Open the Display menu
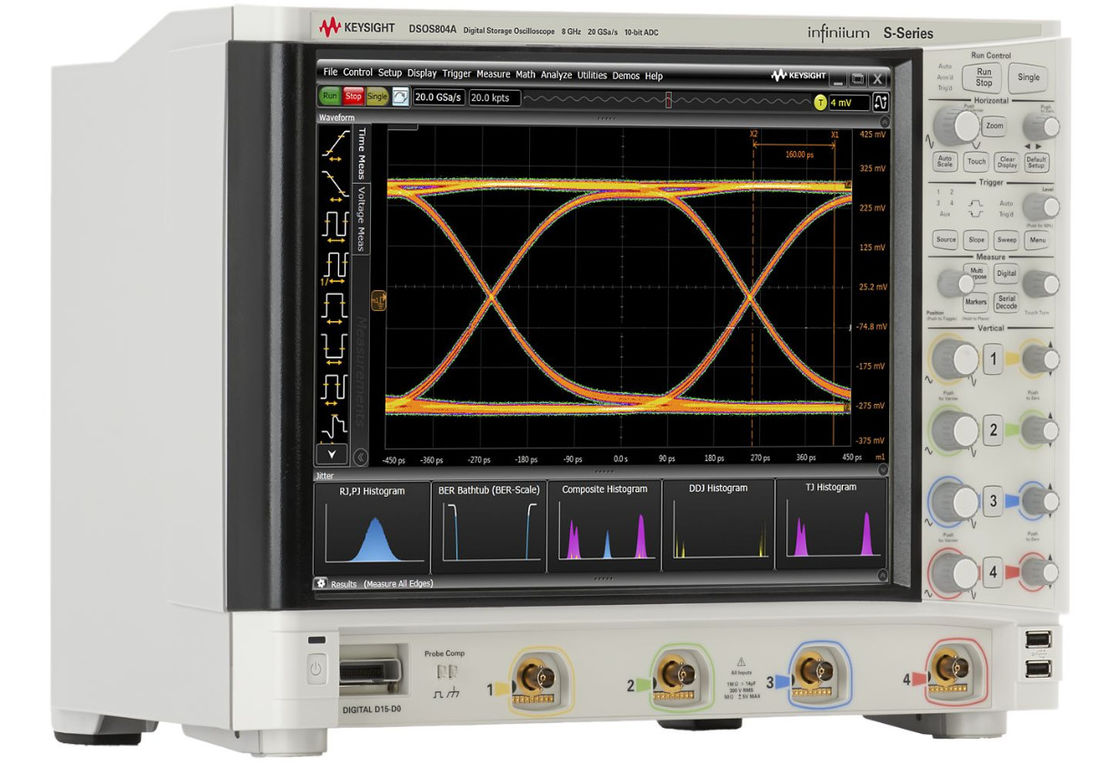The height and width of the screenshot is (775, 1120). [x=422, y=73]
